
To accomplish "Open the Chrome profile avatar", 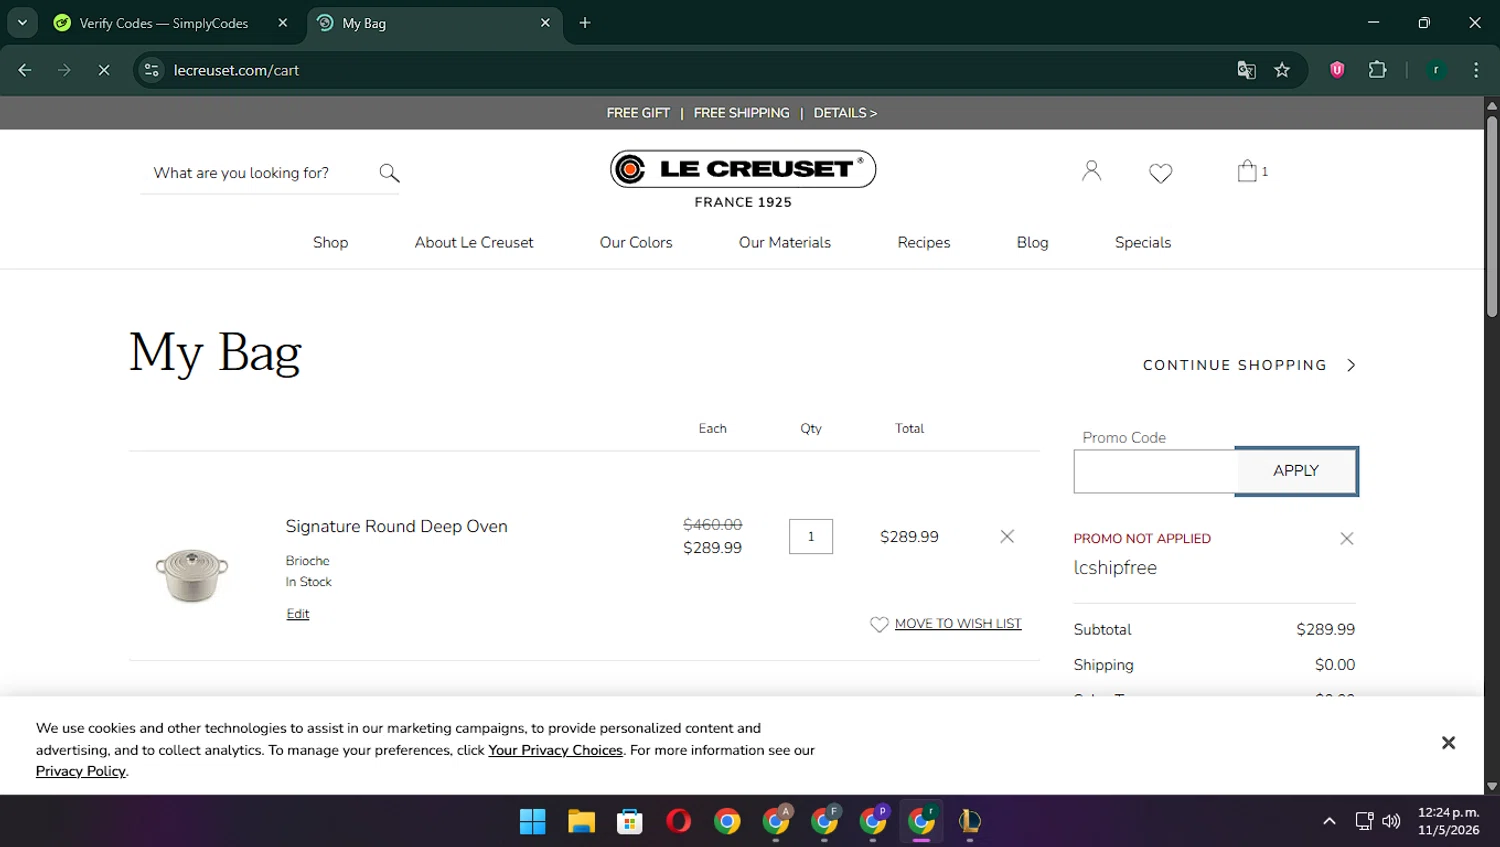I will (x=1436, y=70).
